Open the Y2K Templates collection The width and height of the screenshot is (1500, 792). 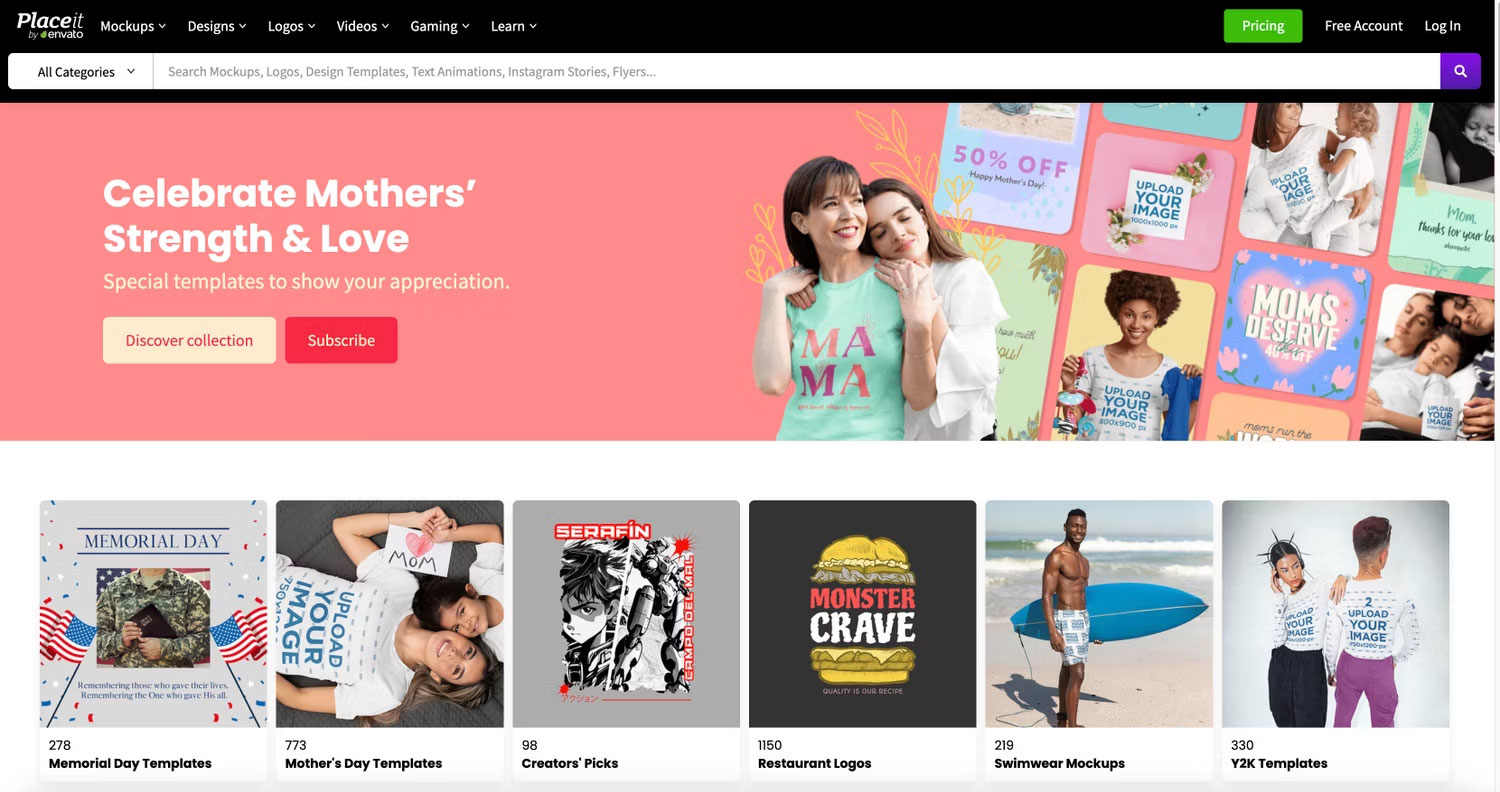(1335, 614)
